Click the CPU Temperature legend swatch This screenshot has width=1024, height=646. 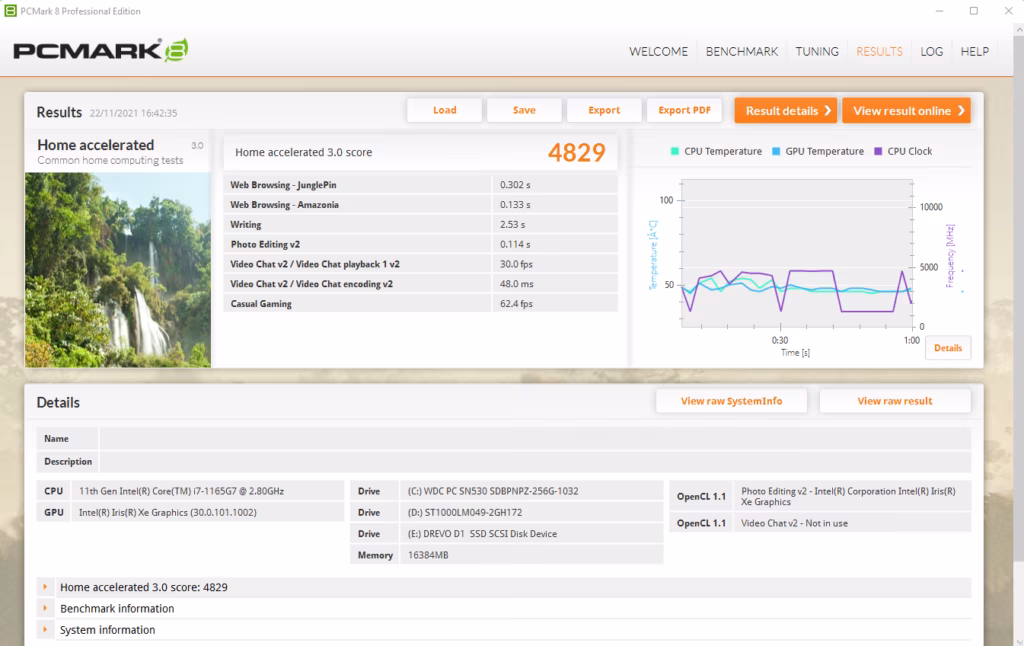675,151
